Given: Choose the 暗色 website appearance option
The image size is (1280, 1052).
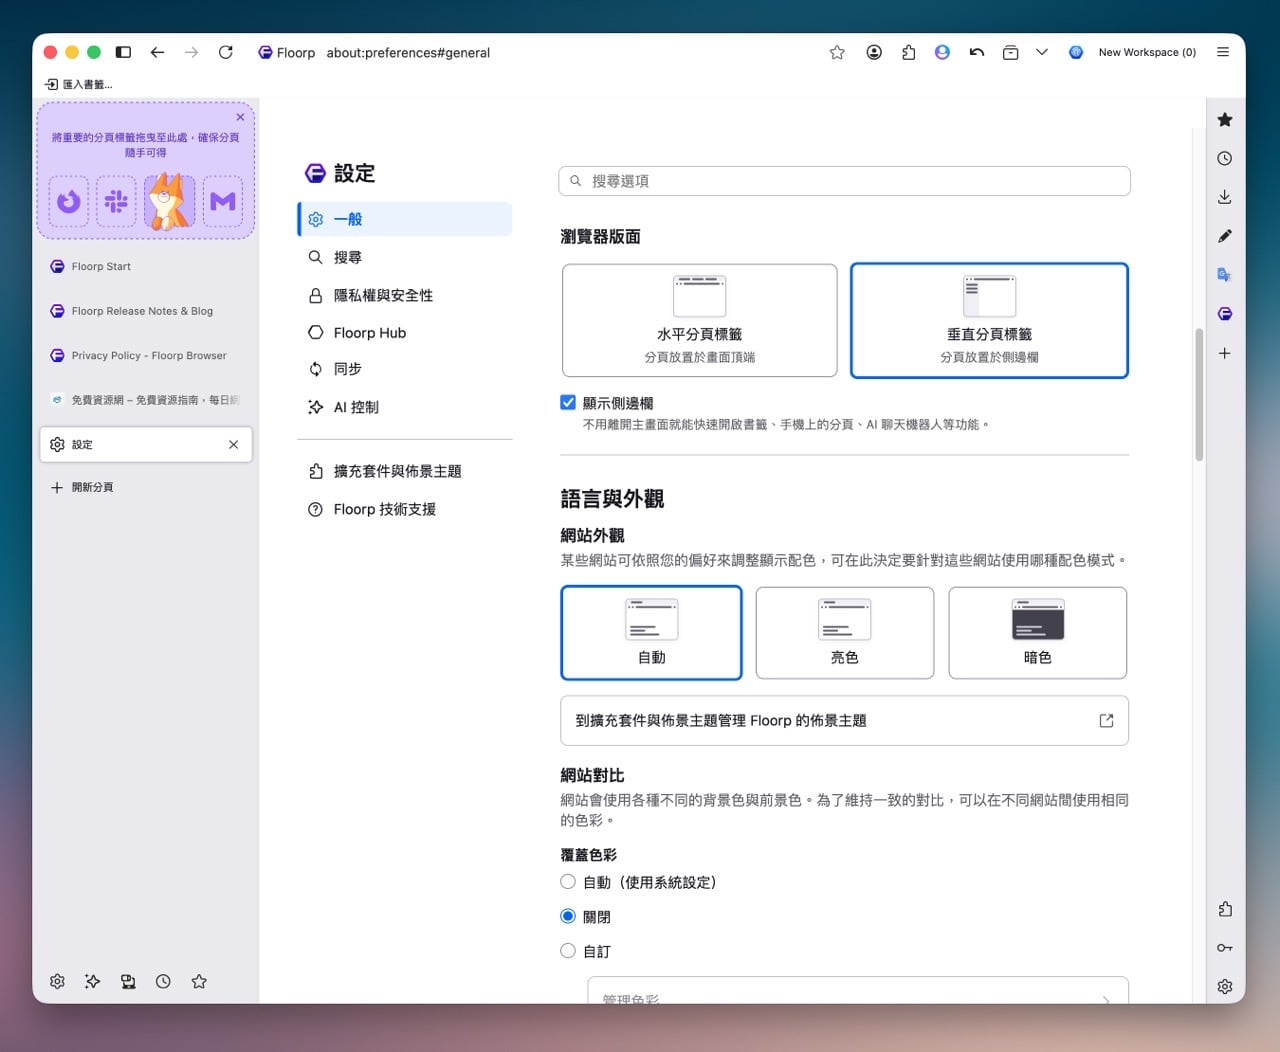Looking at the screenshot, I should tap(1038, 632).
